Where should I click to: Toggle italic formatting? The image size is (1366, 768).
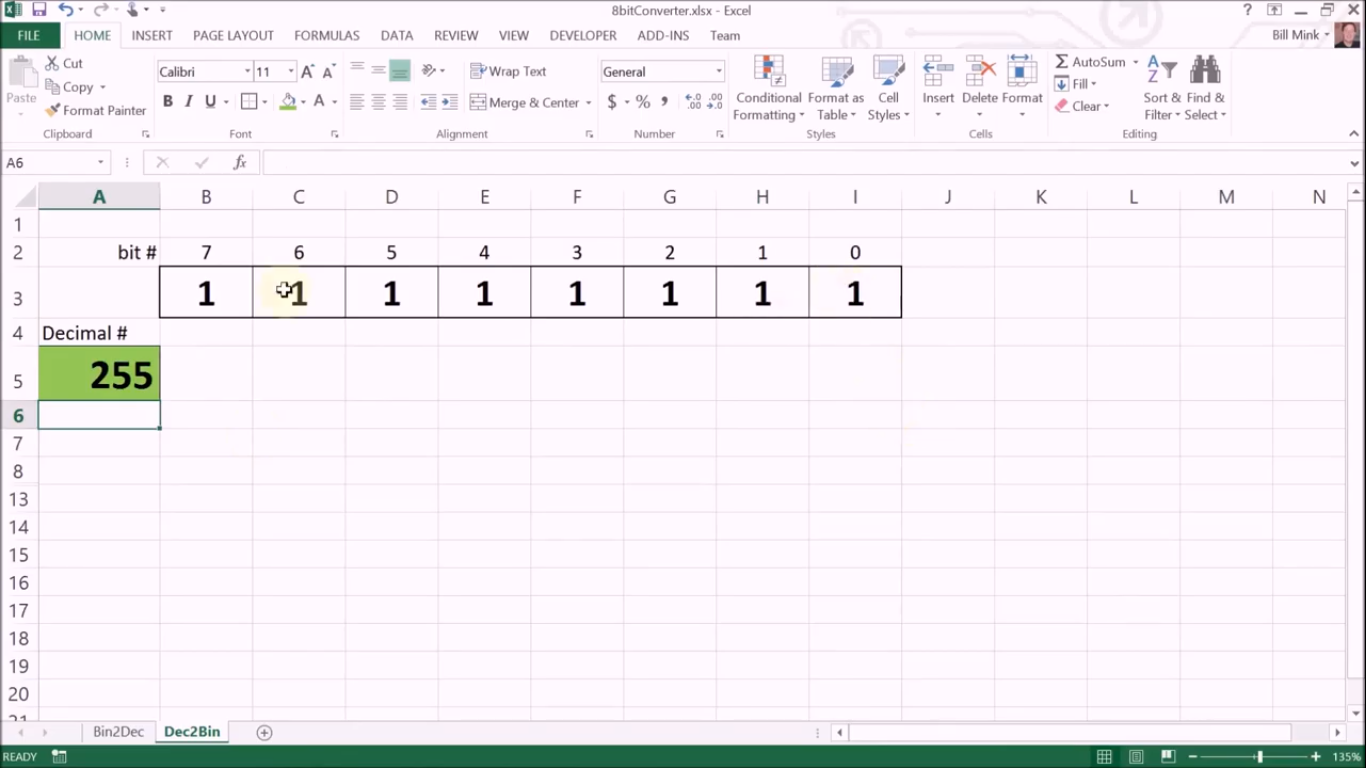(x=187, y=101)
